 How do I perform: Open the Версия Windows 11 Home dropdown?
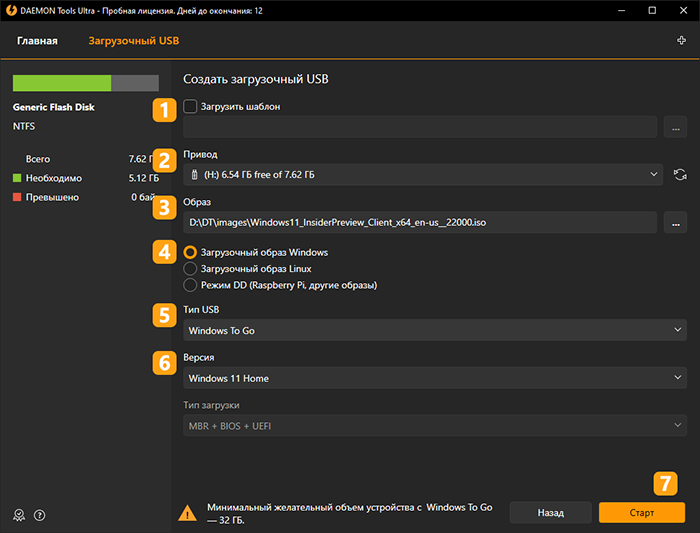point(435,378)
